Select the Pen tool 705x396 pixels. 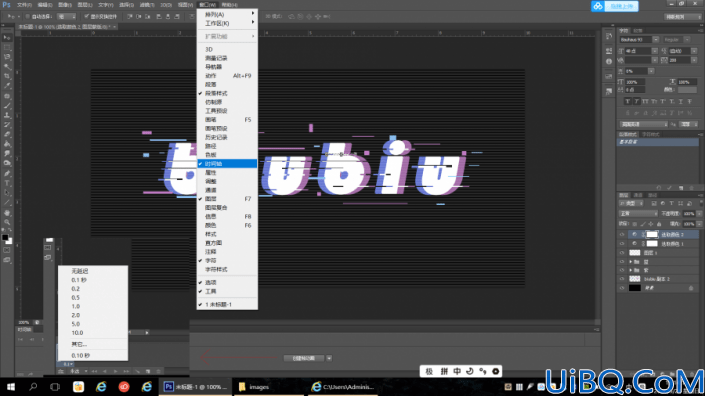click(x=7, y=174)
